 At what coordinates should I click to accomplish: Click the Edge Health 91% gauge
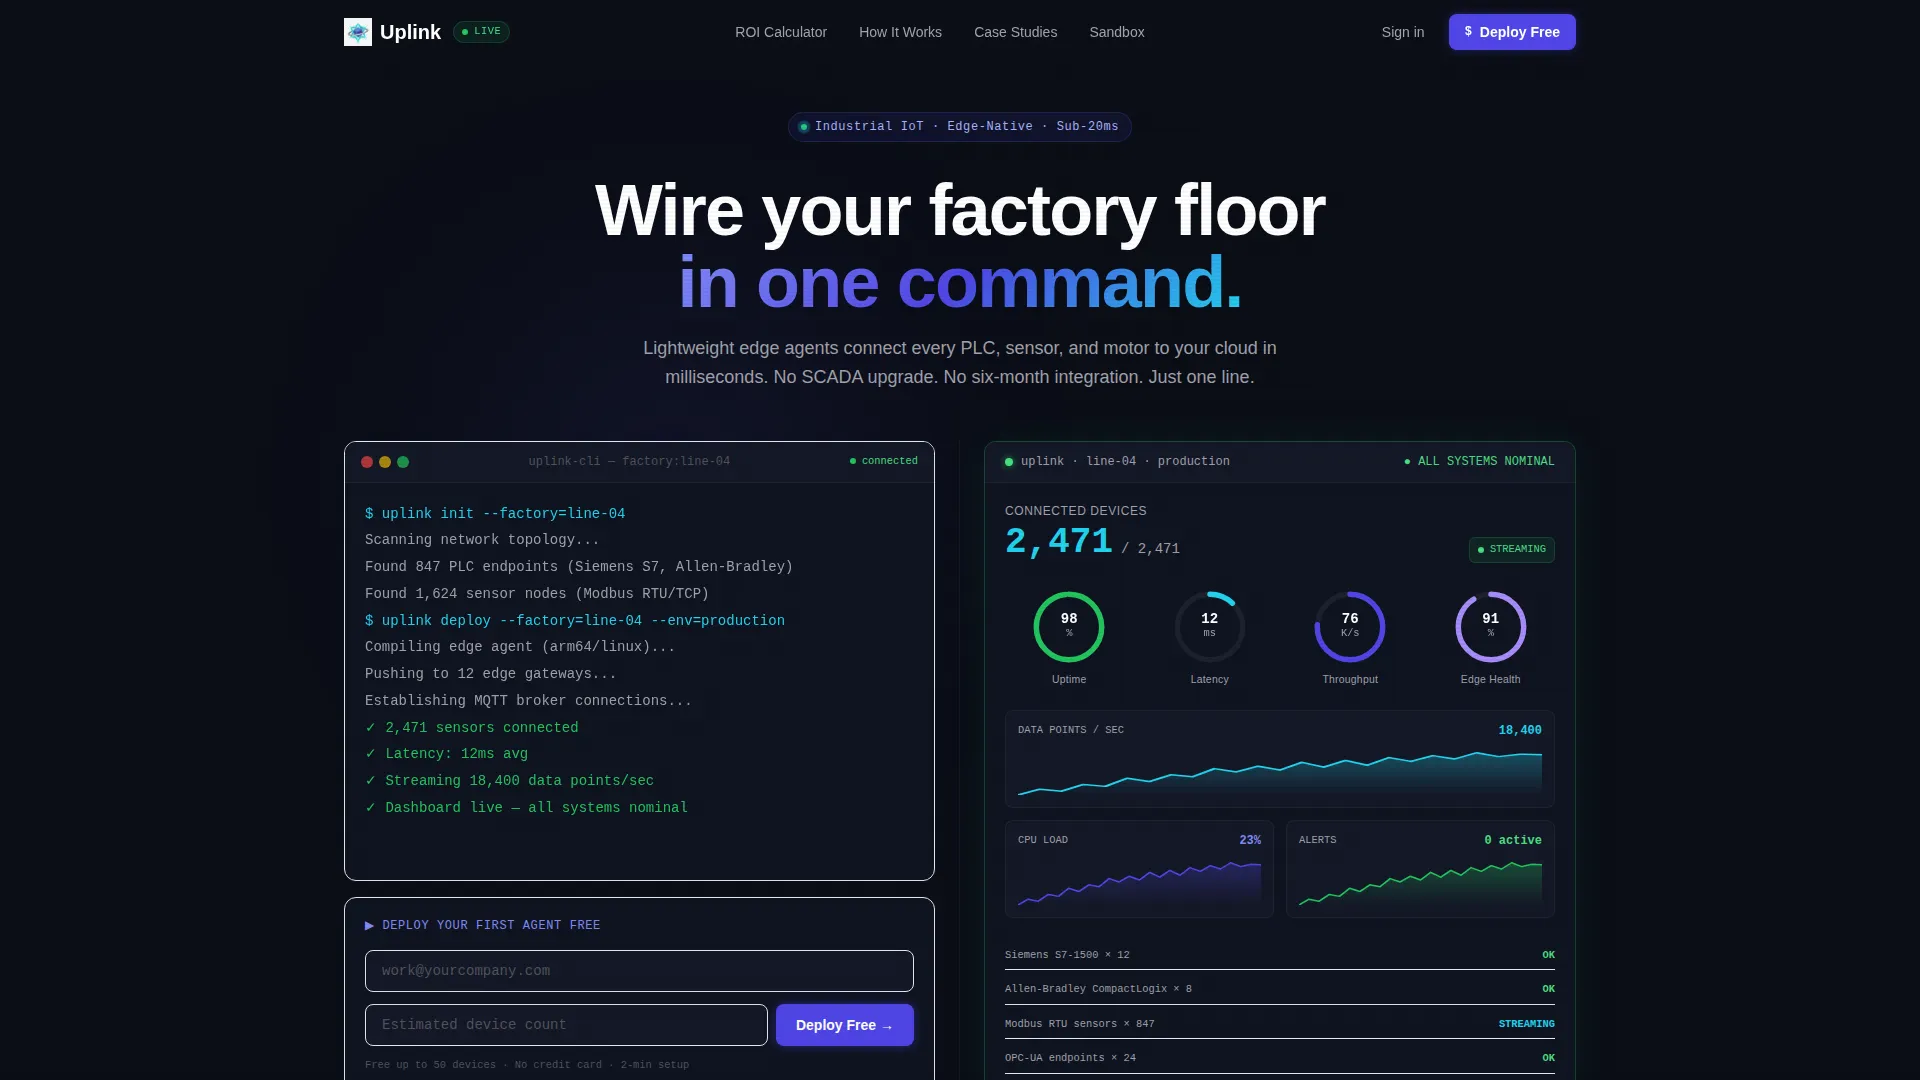1491,627
